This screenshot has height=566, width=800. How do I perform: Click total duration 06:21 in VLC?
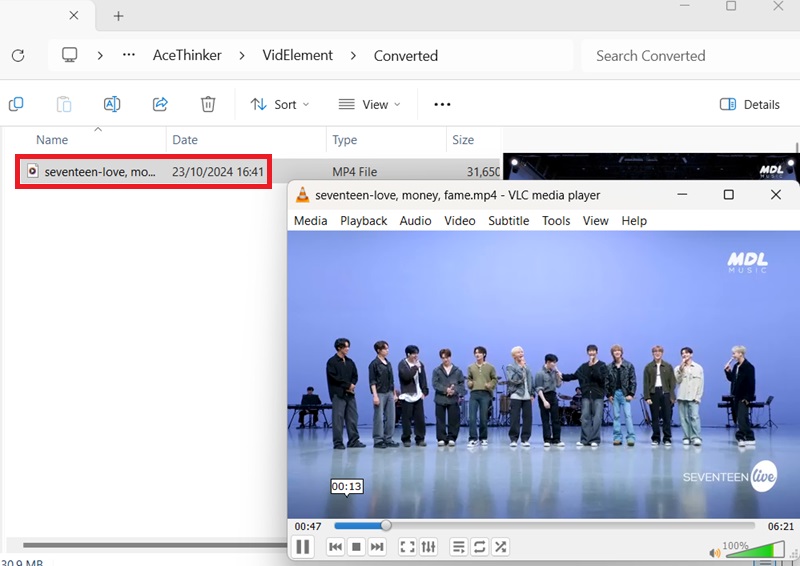(x=781, y=526)
